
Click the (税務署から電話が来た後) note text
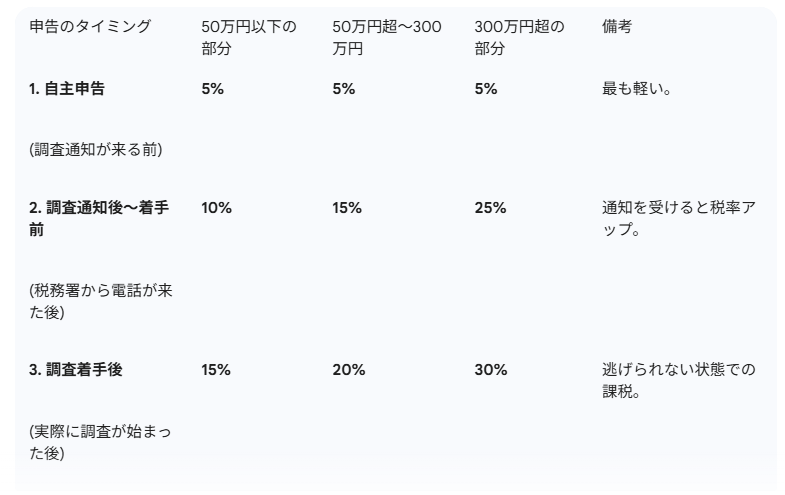click(x=100, y=301)
